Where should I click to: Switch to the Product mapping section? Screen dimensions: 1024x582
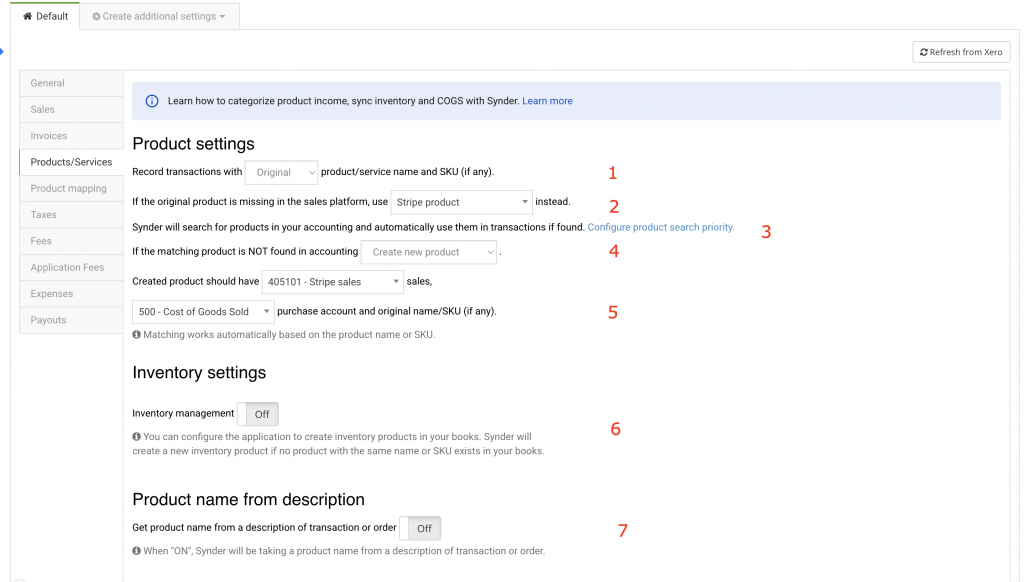(69, 188)
